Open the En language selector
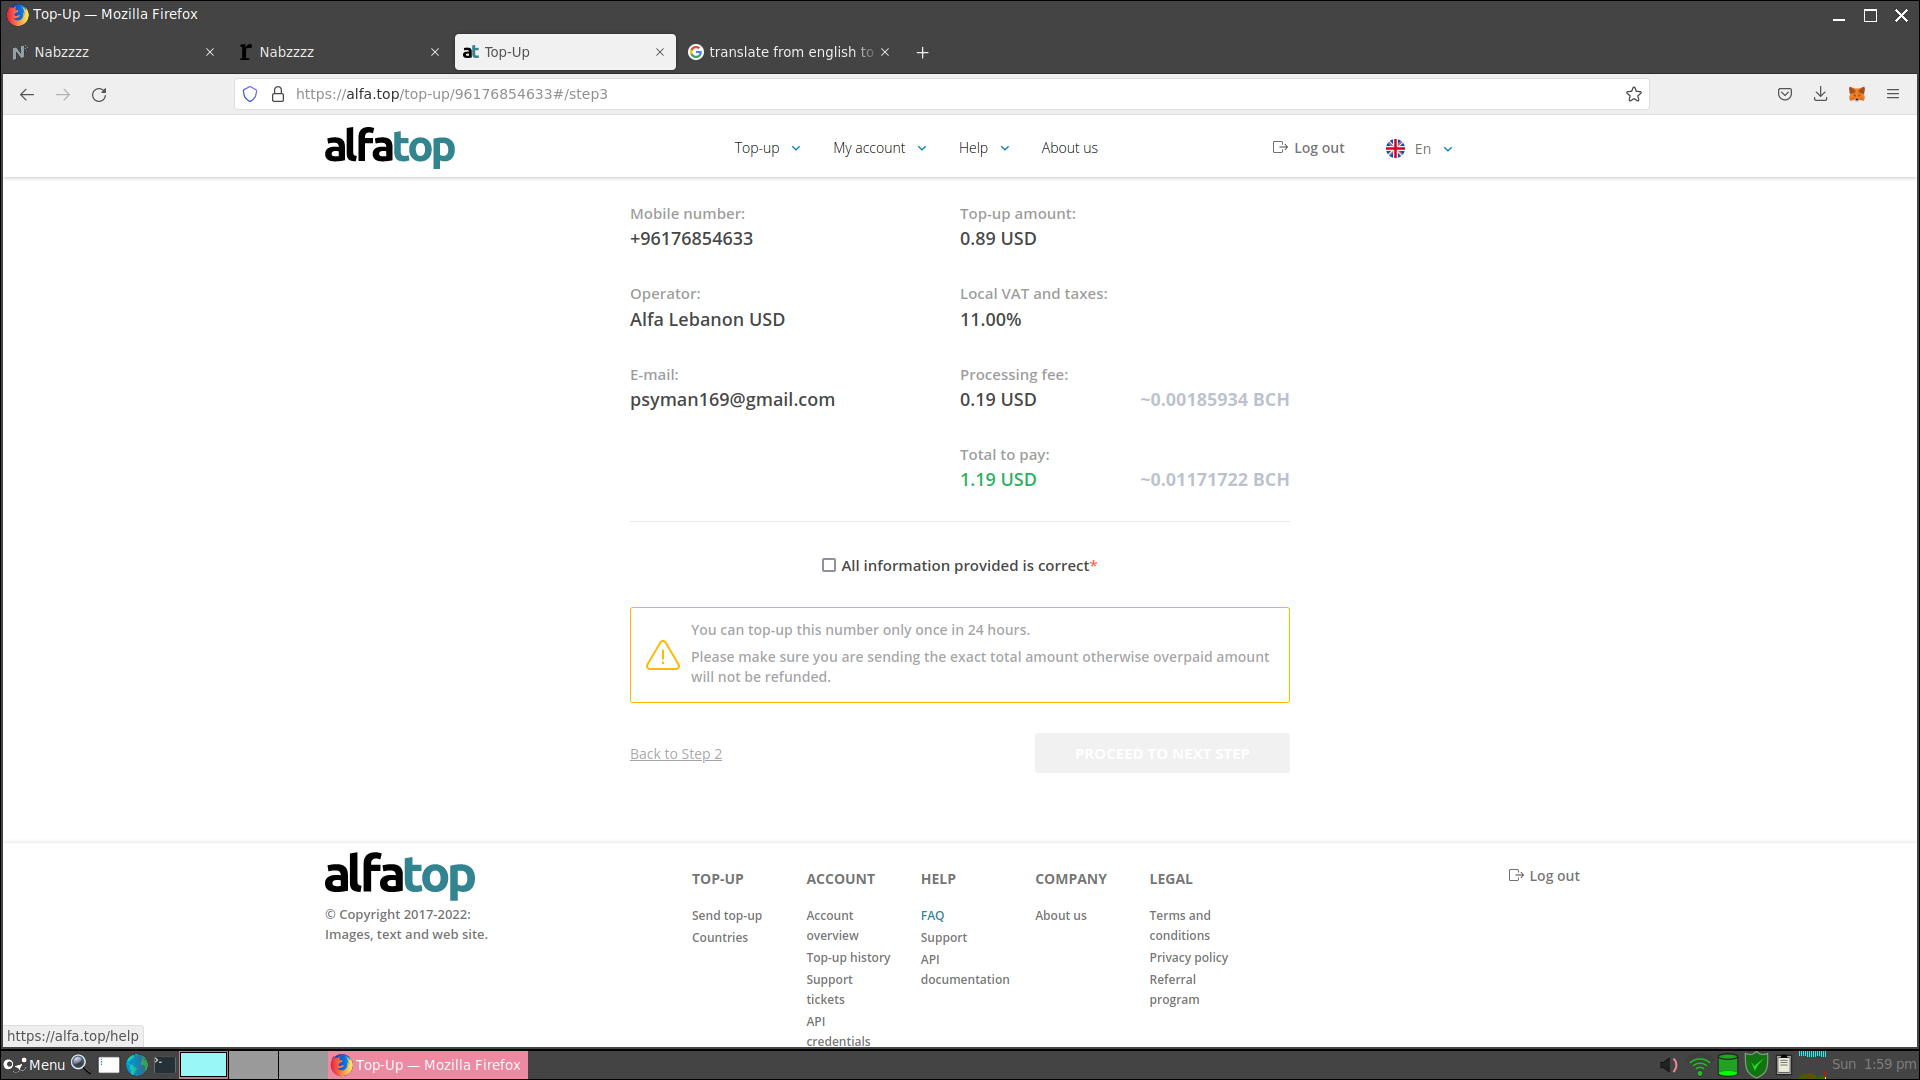Image resolution: width=1920 pixels, height=1080 pixels. [x=1433, y=148]
